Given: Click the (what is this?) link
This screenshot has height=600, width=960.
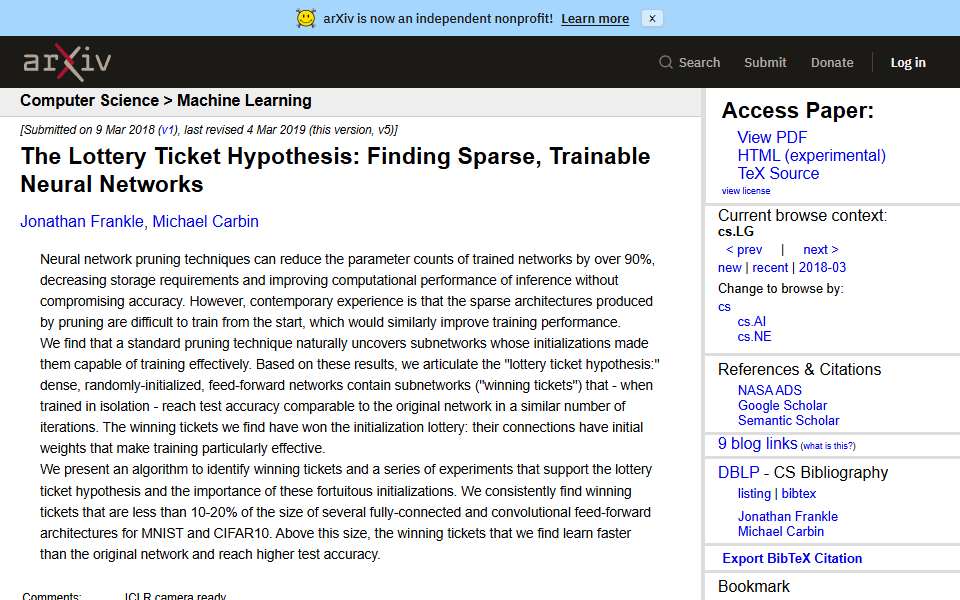Looking at the screenshot, I should (828, 446).
